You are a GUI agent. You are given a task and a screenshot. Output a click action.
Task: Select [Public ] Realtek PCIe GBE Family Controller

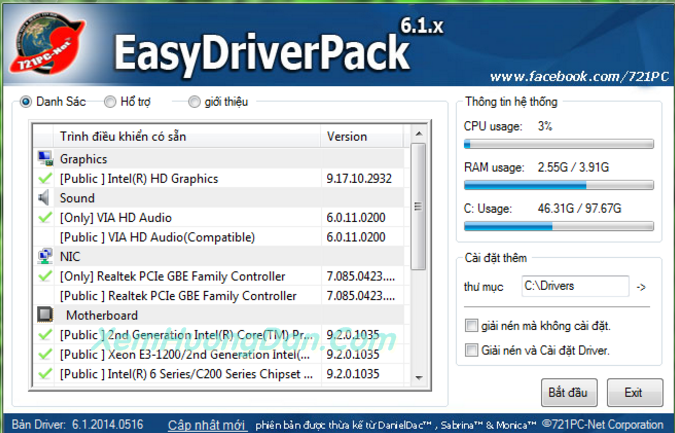(x=219, y=296)
